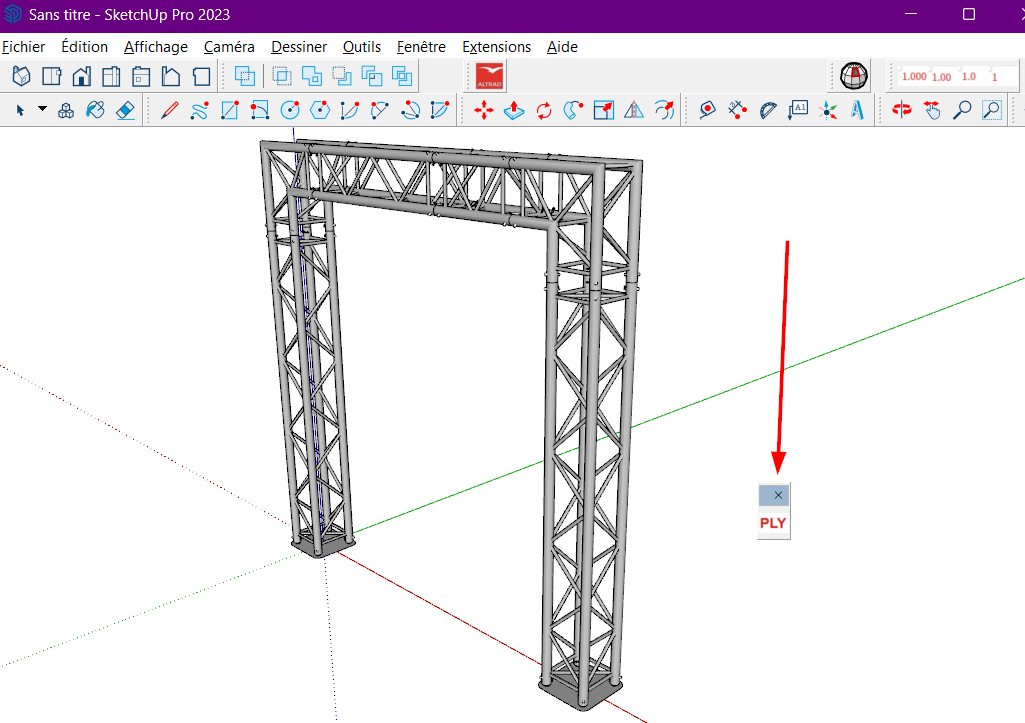Open the Caméra menu
1025x723 pixels.
point(229,46)
